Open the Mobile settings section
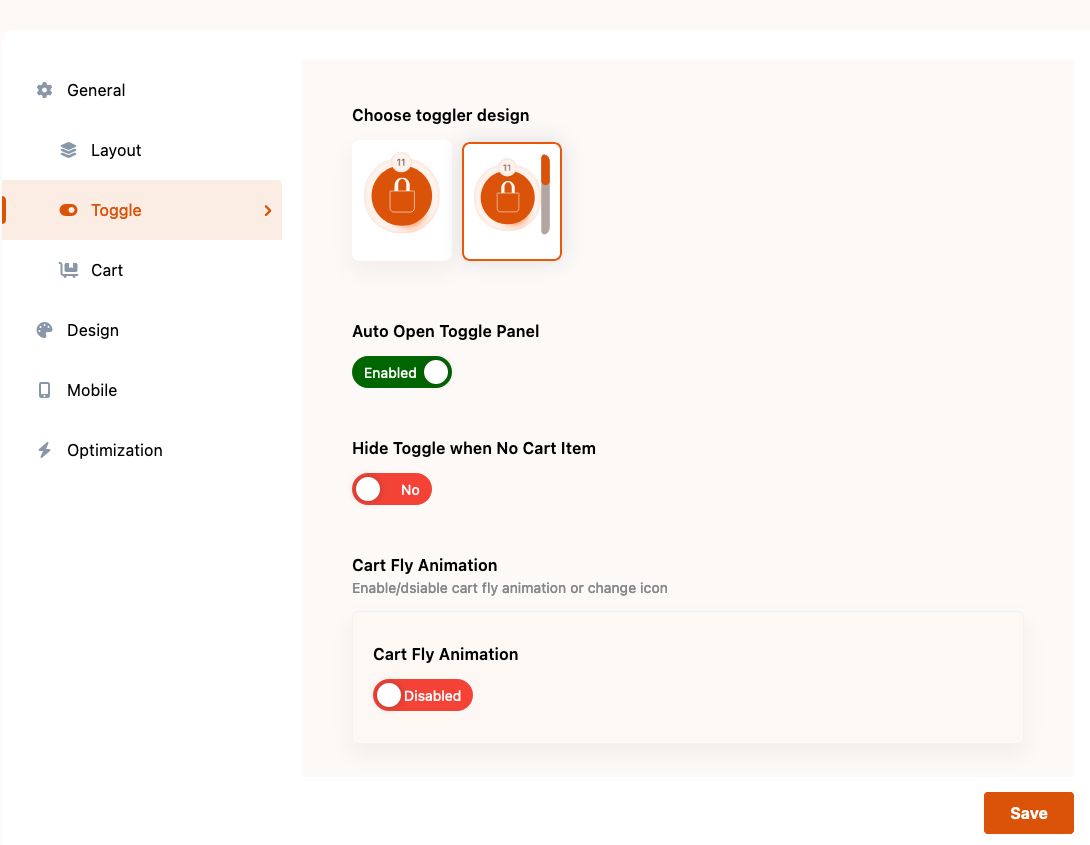The height and width of the screenshot is (845, 1090). (x=92, y=390)
